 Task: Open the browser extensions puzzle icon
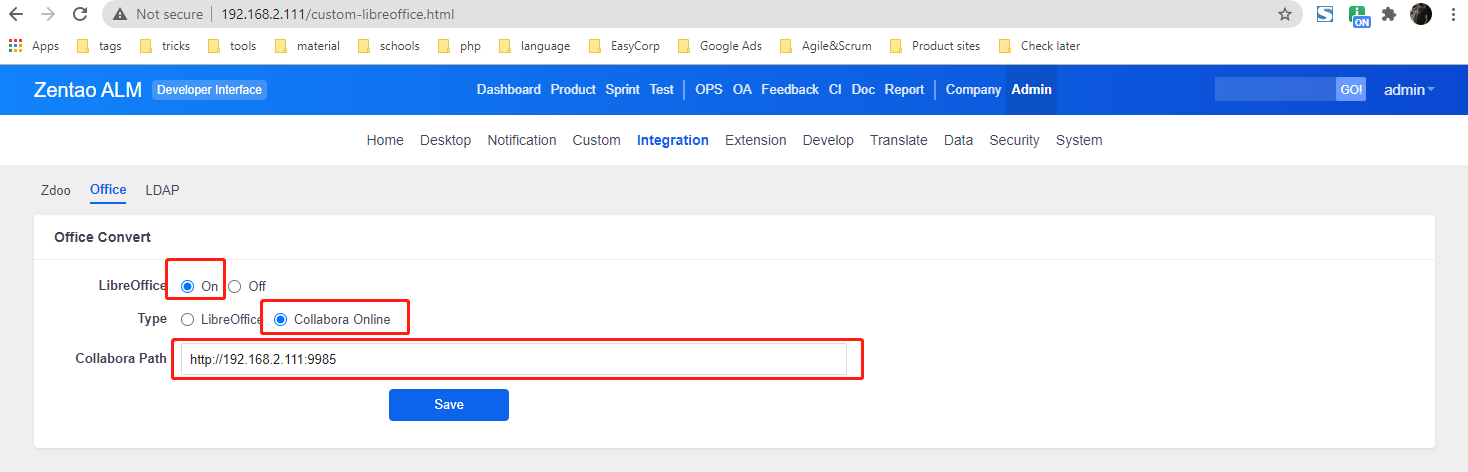pos(1389,15)
